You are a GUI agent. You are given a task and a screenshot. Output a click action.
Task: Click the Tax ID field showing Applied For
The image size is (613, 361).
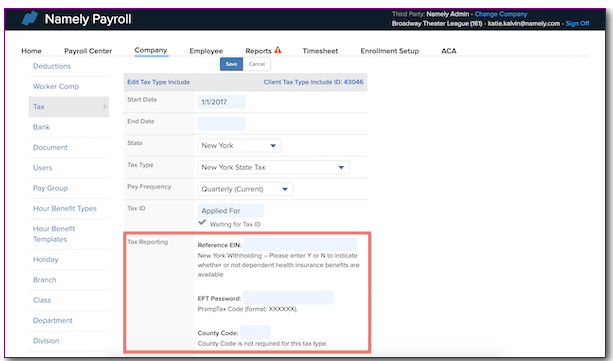(231, 211)
